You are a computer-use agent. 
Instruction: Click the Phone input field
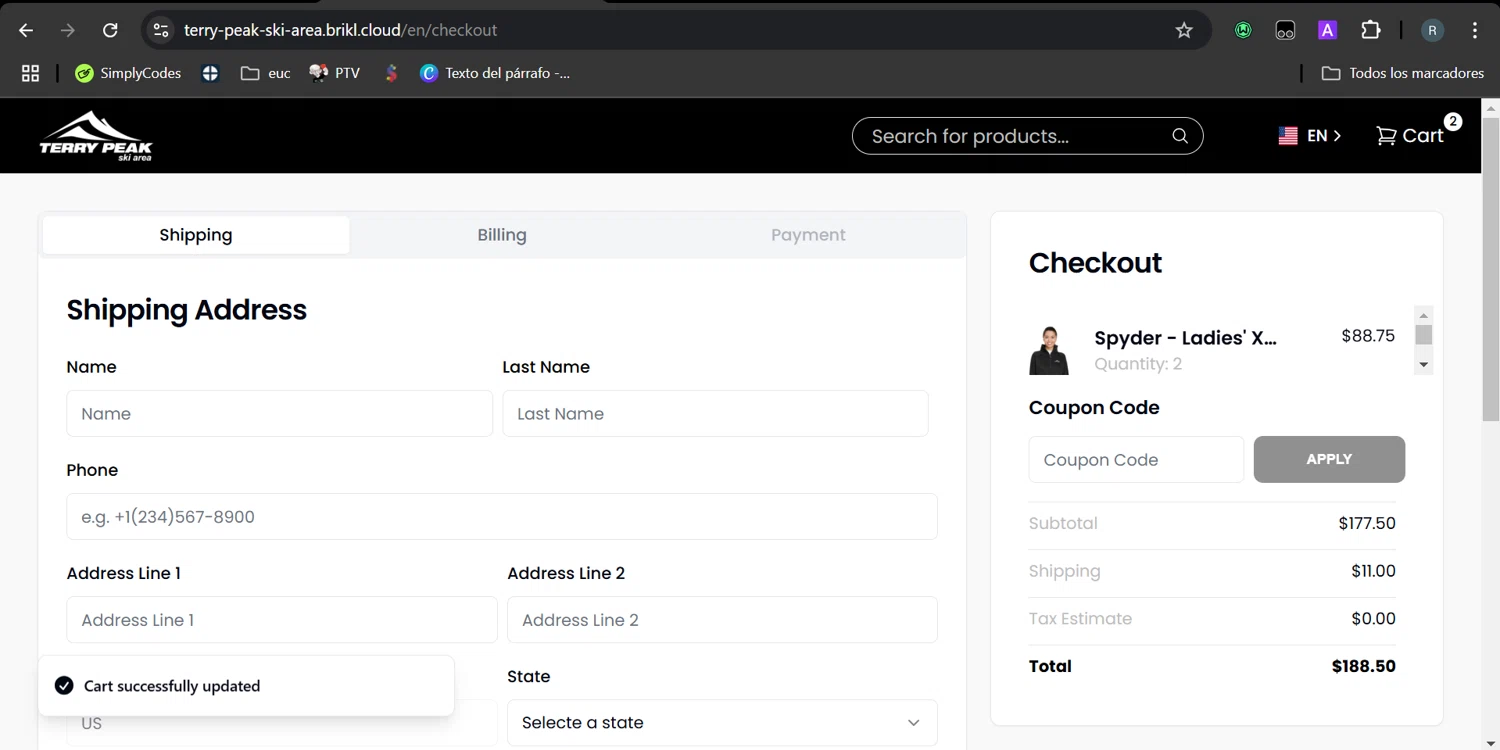click(x=502, y=516)
